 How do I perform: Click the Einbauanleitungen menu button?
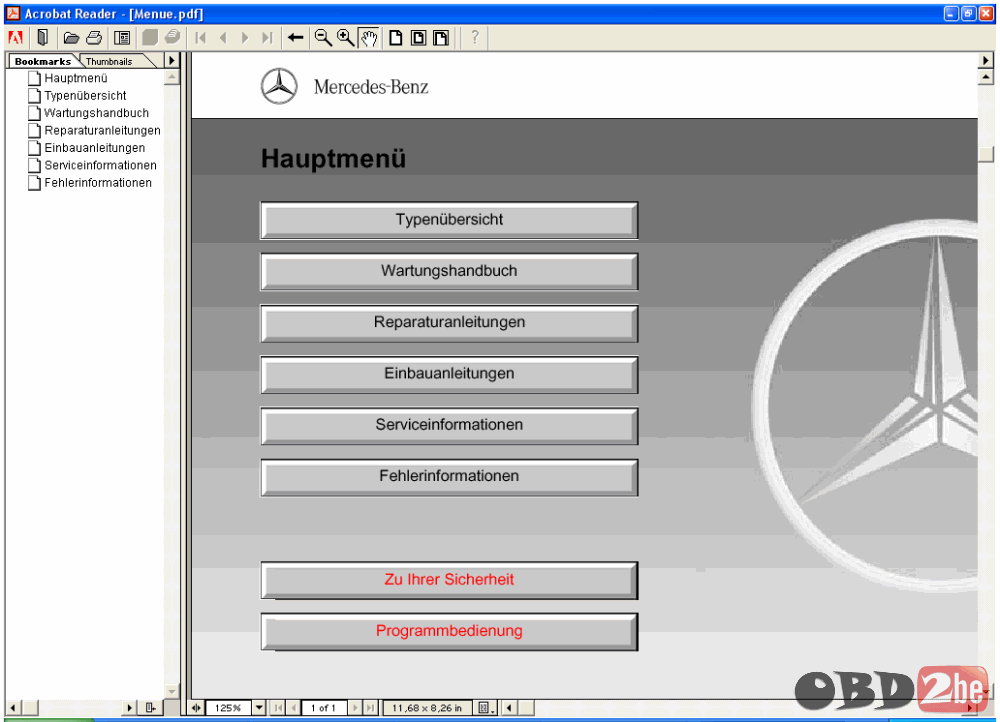point(449,374)
